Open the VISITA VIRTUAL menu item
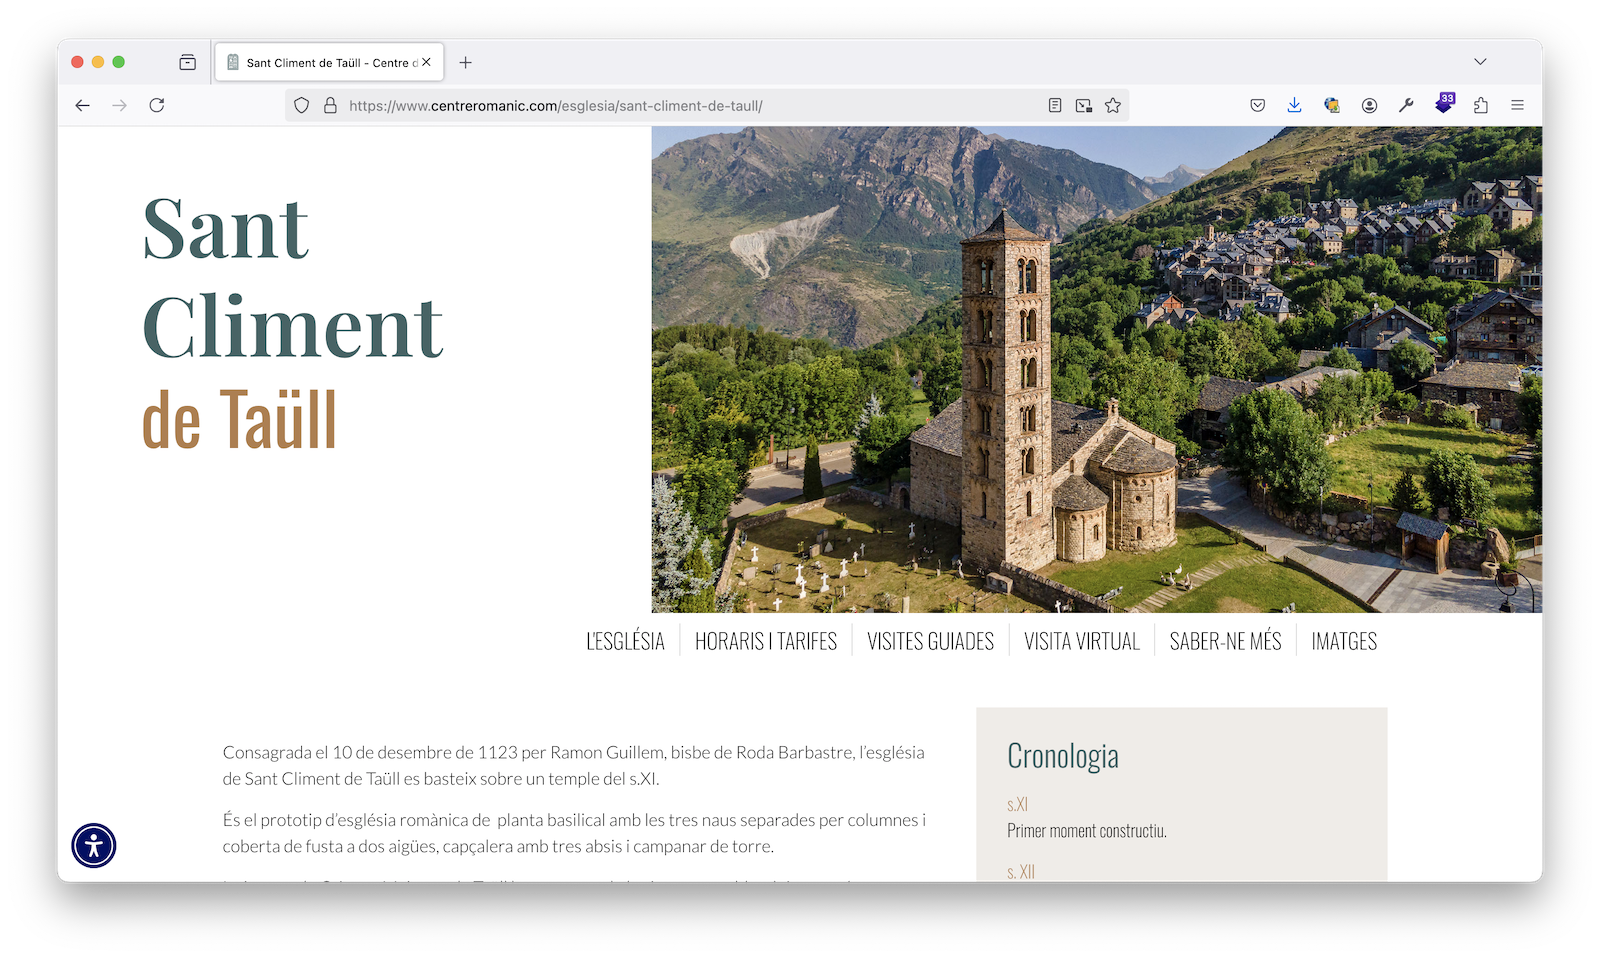 click(x=1082, y=642)
